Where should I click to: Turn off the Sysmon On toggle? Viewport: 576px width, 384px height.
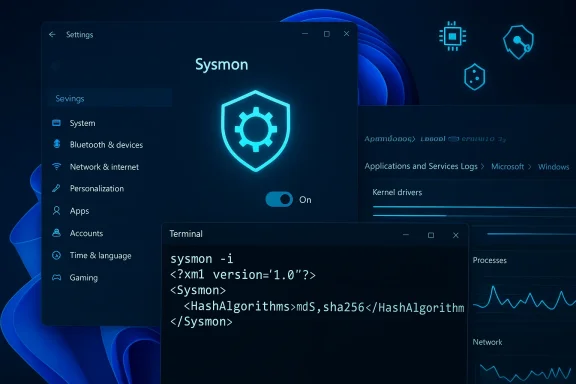[279, 199]
